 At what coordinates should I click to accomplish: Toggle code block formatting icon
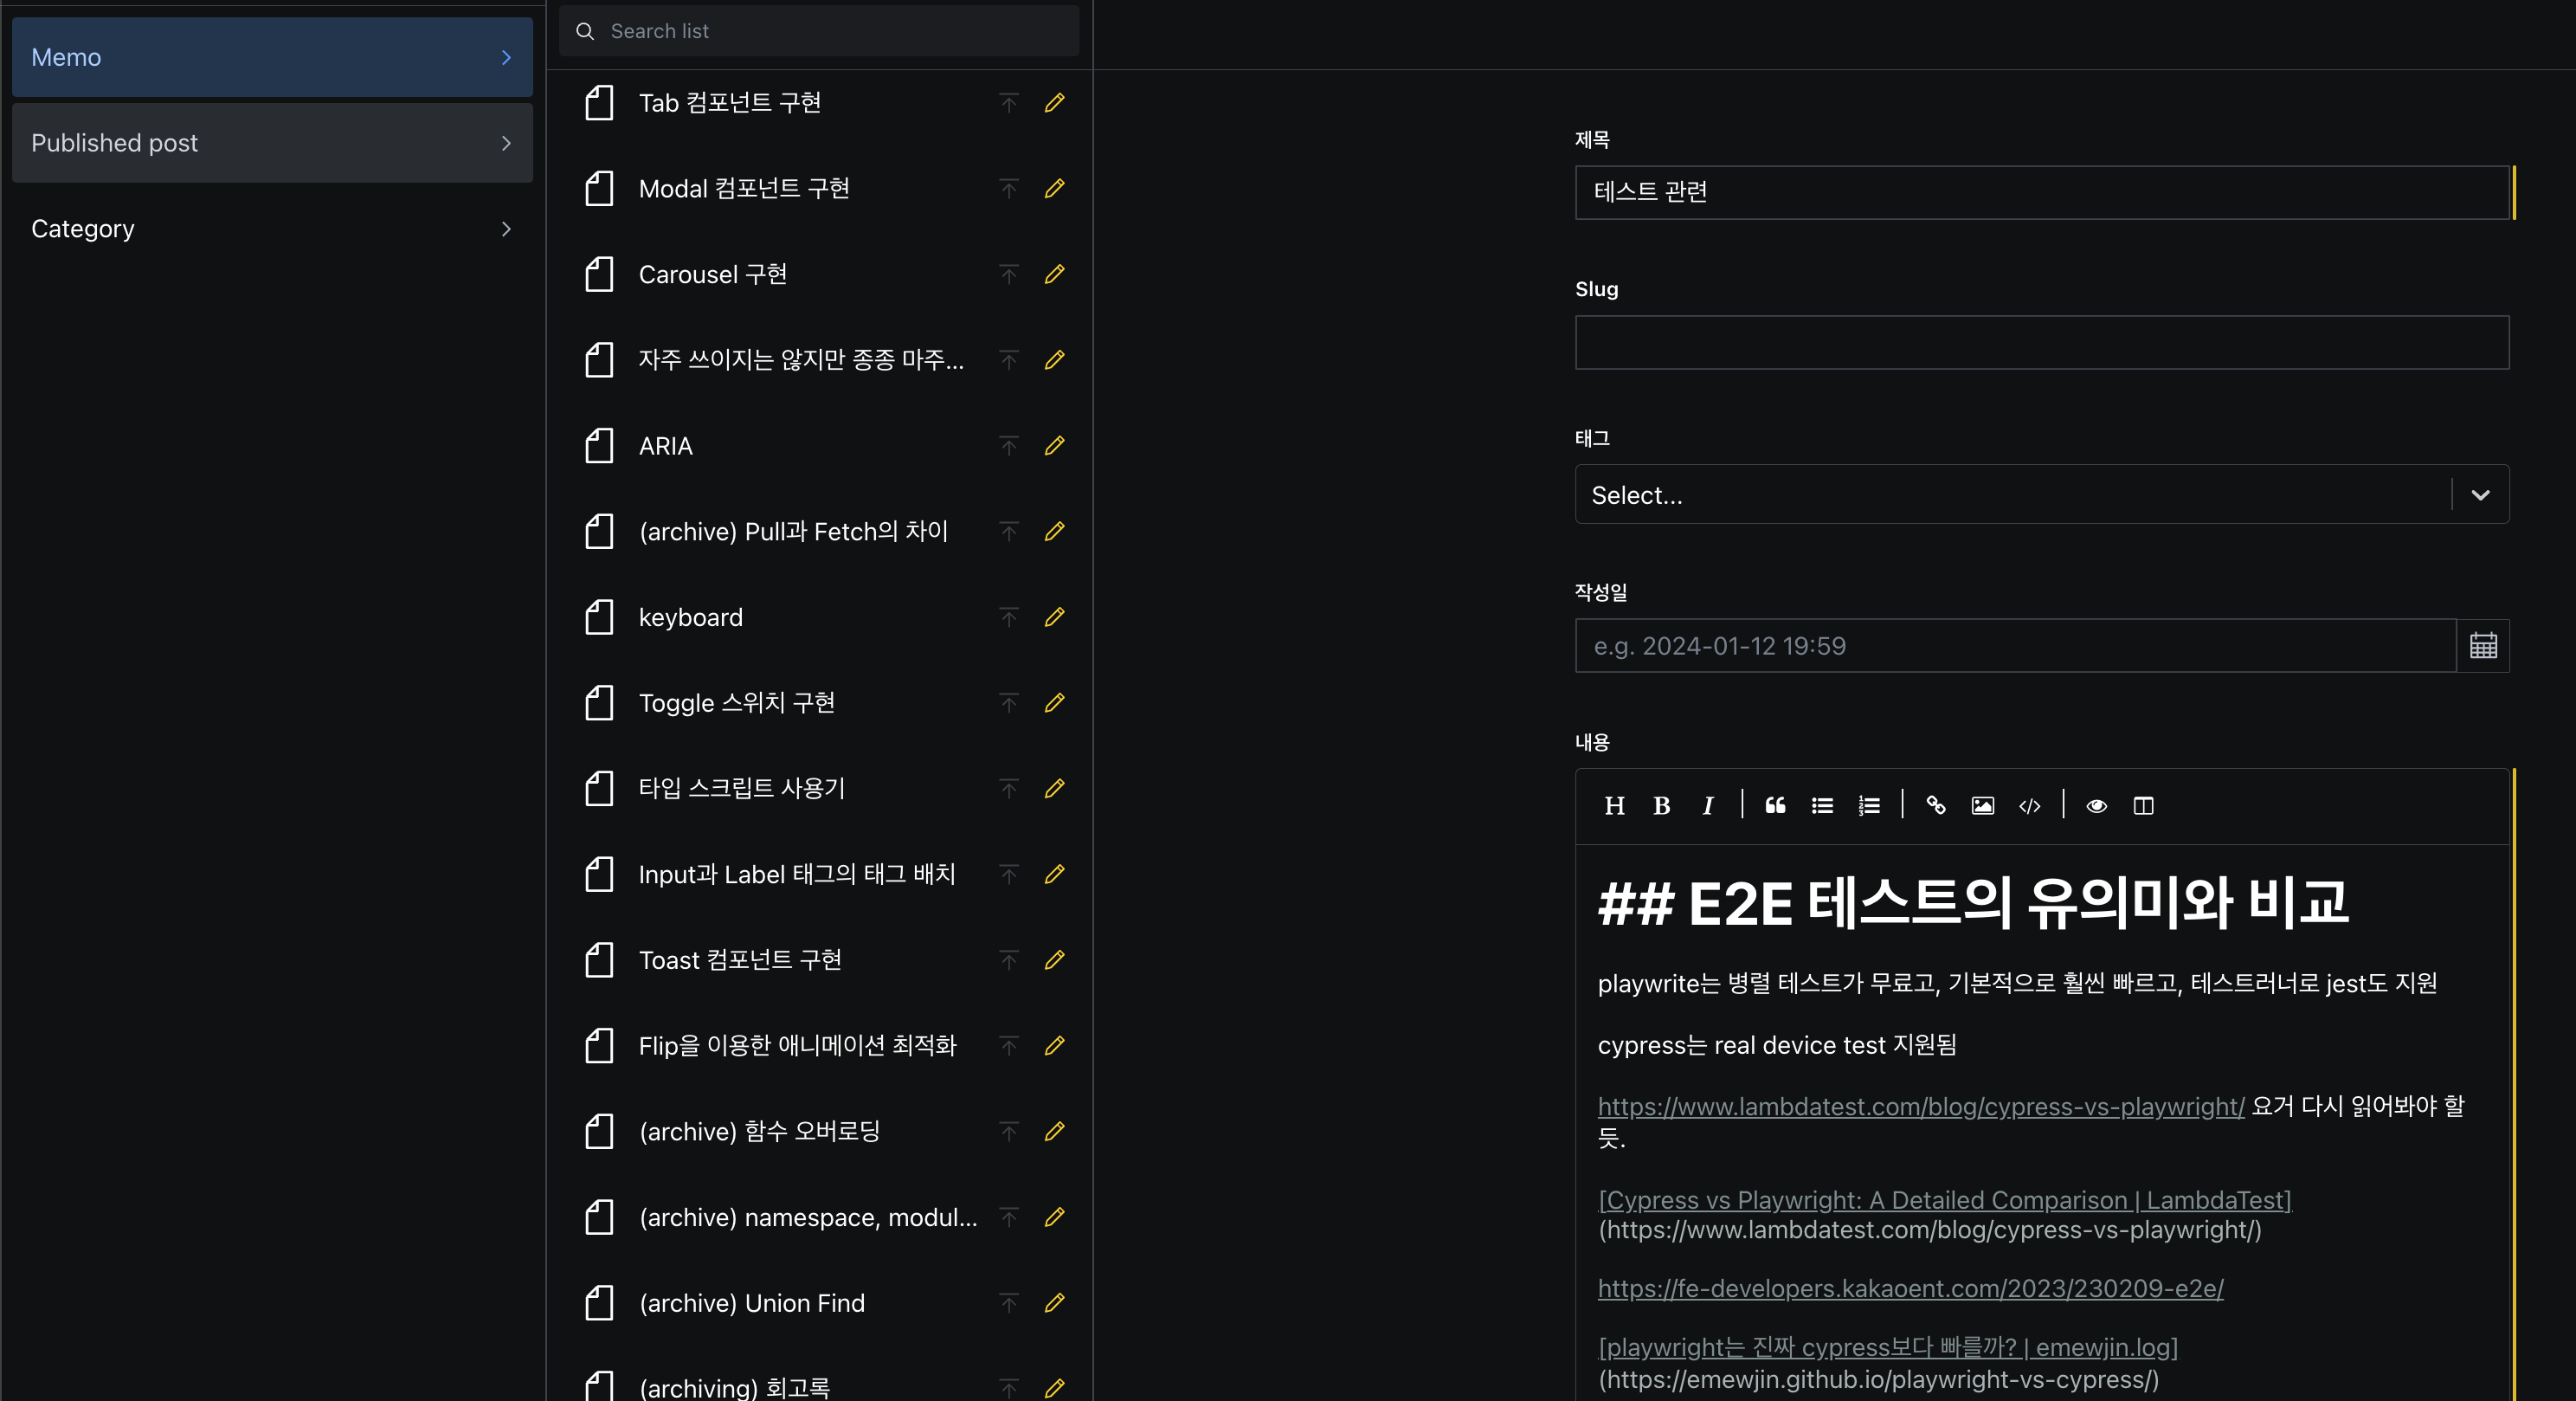point(2030,806)
